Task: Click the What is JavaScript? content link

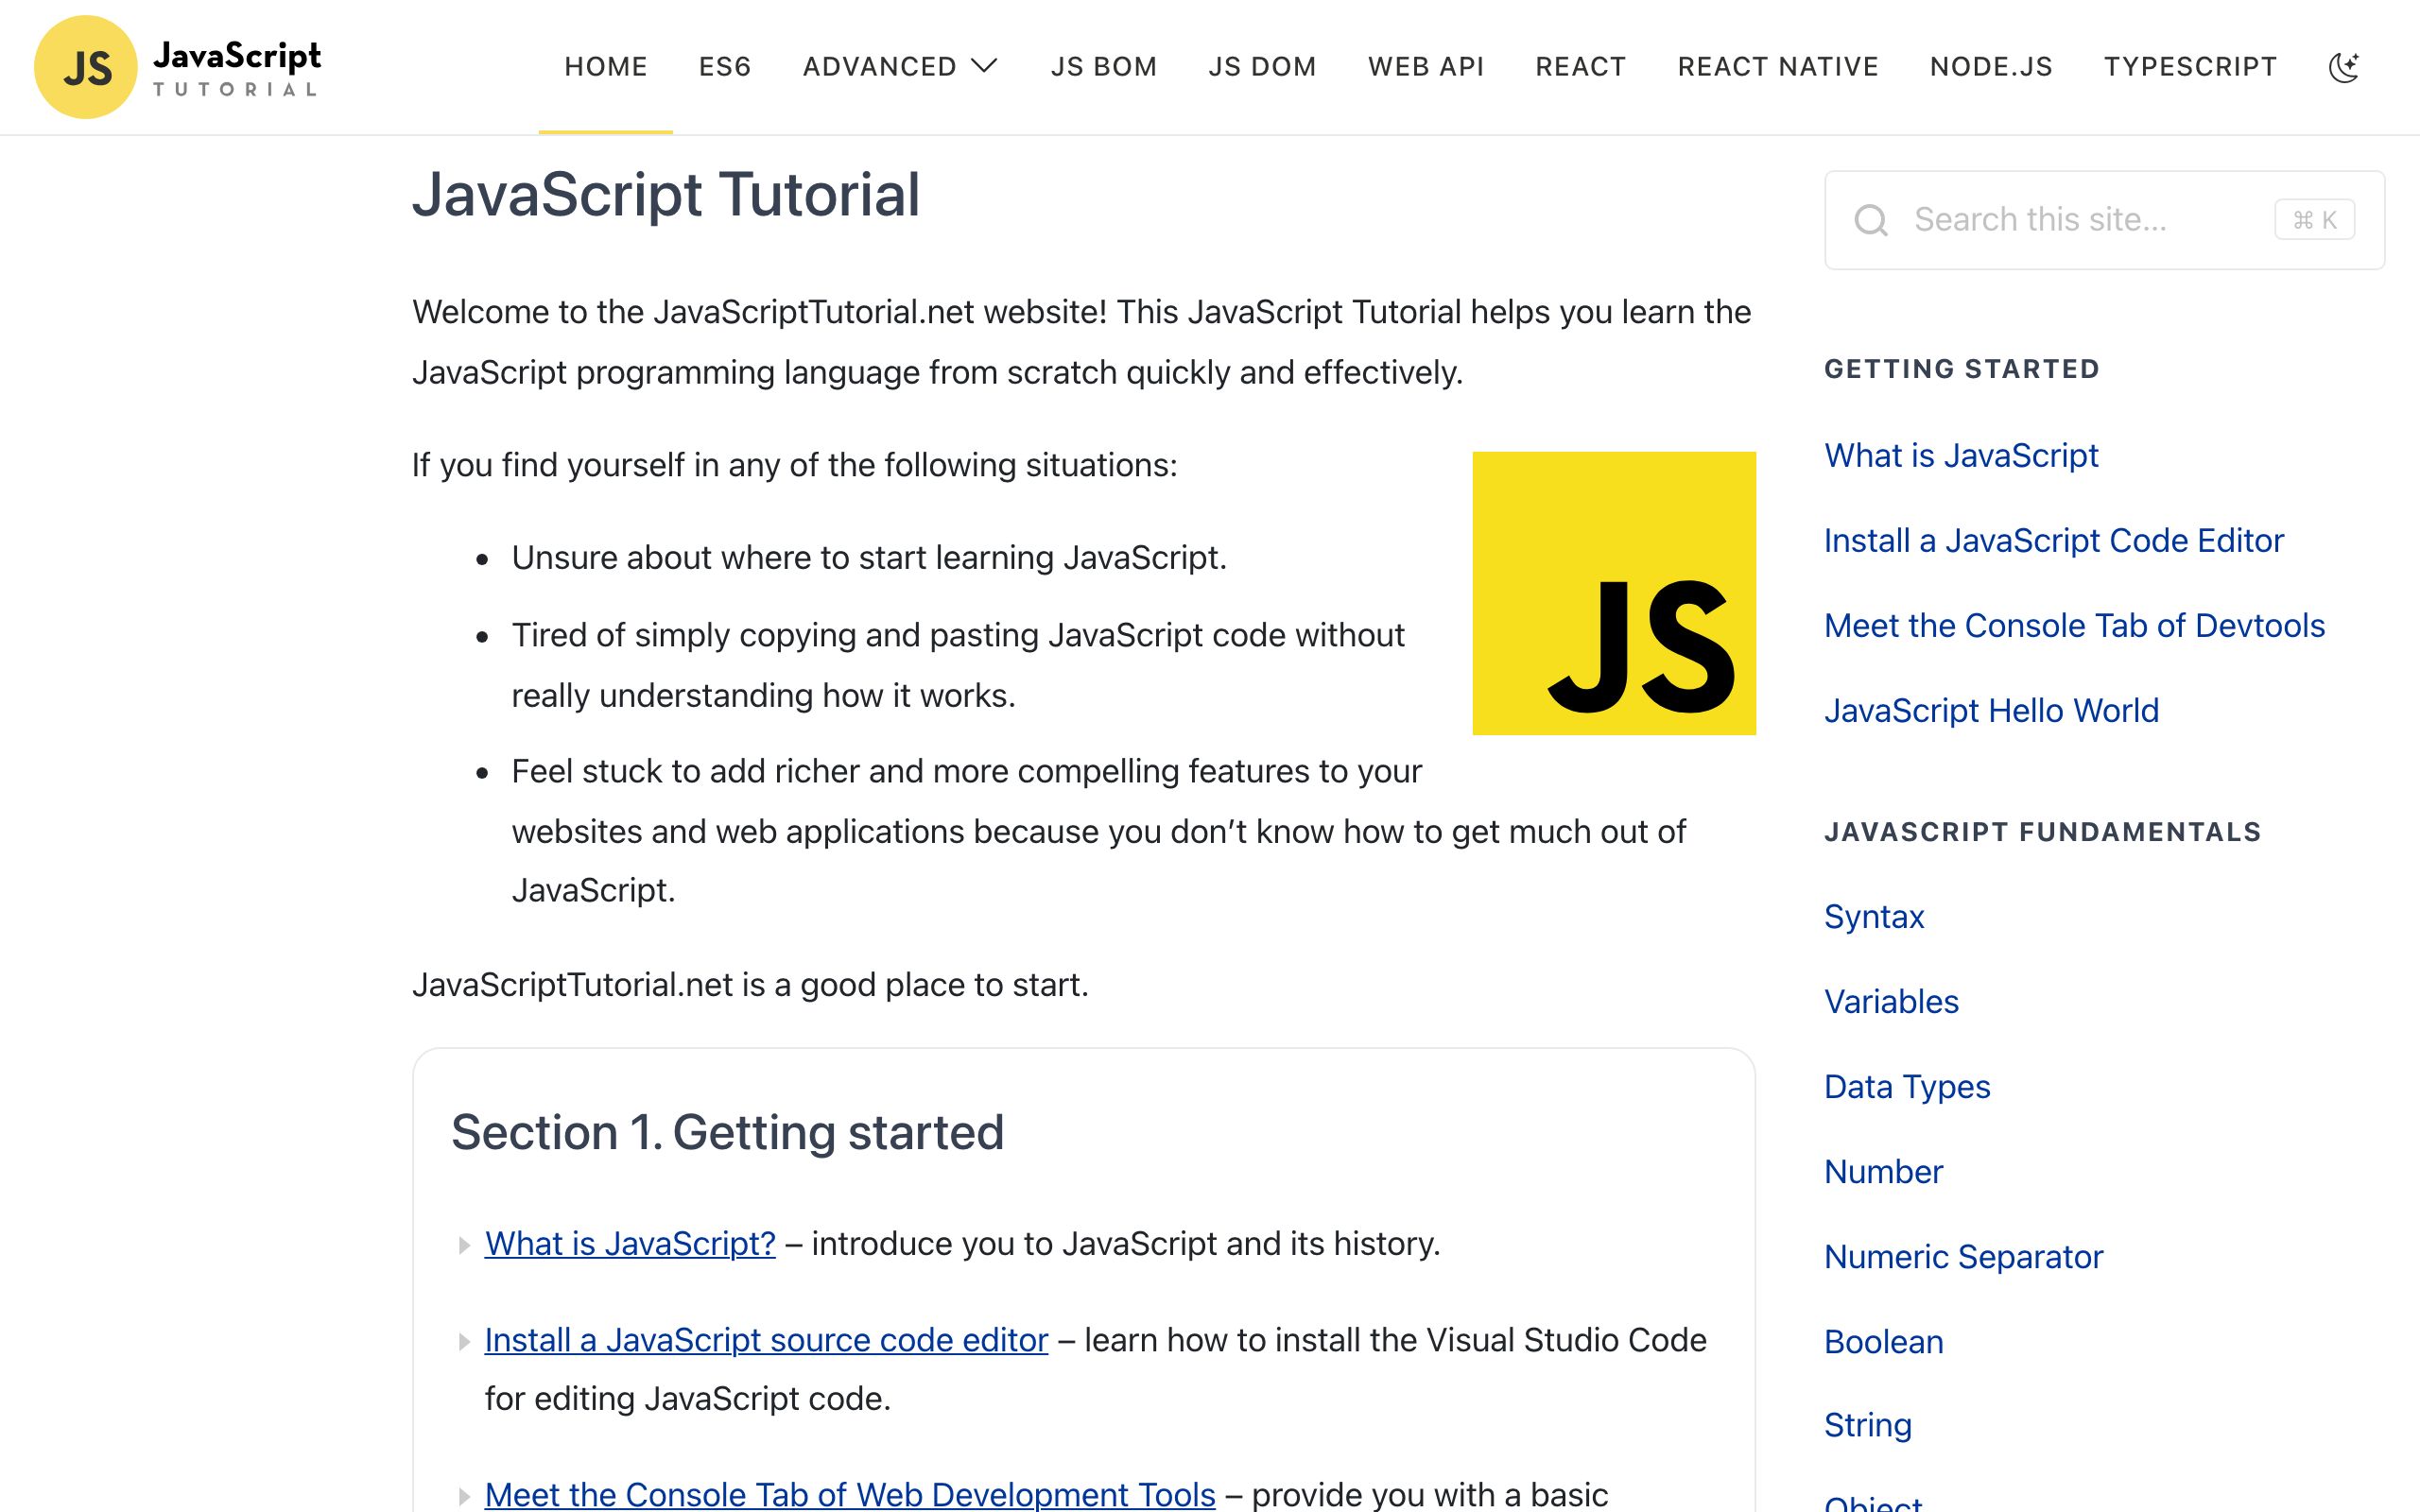Action: (x=630, y=1244)
